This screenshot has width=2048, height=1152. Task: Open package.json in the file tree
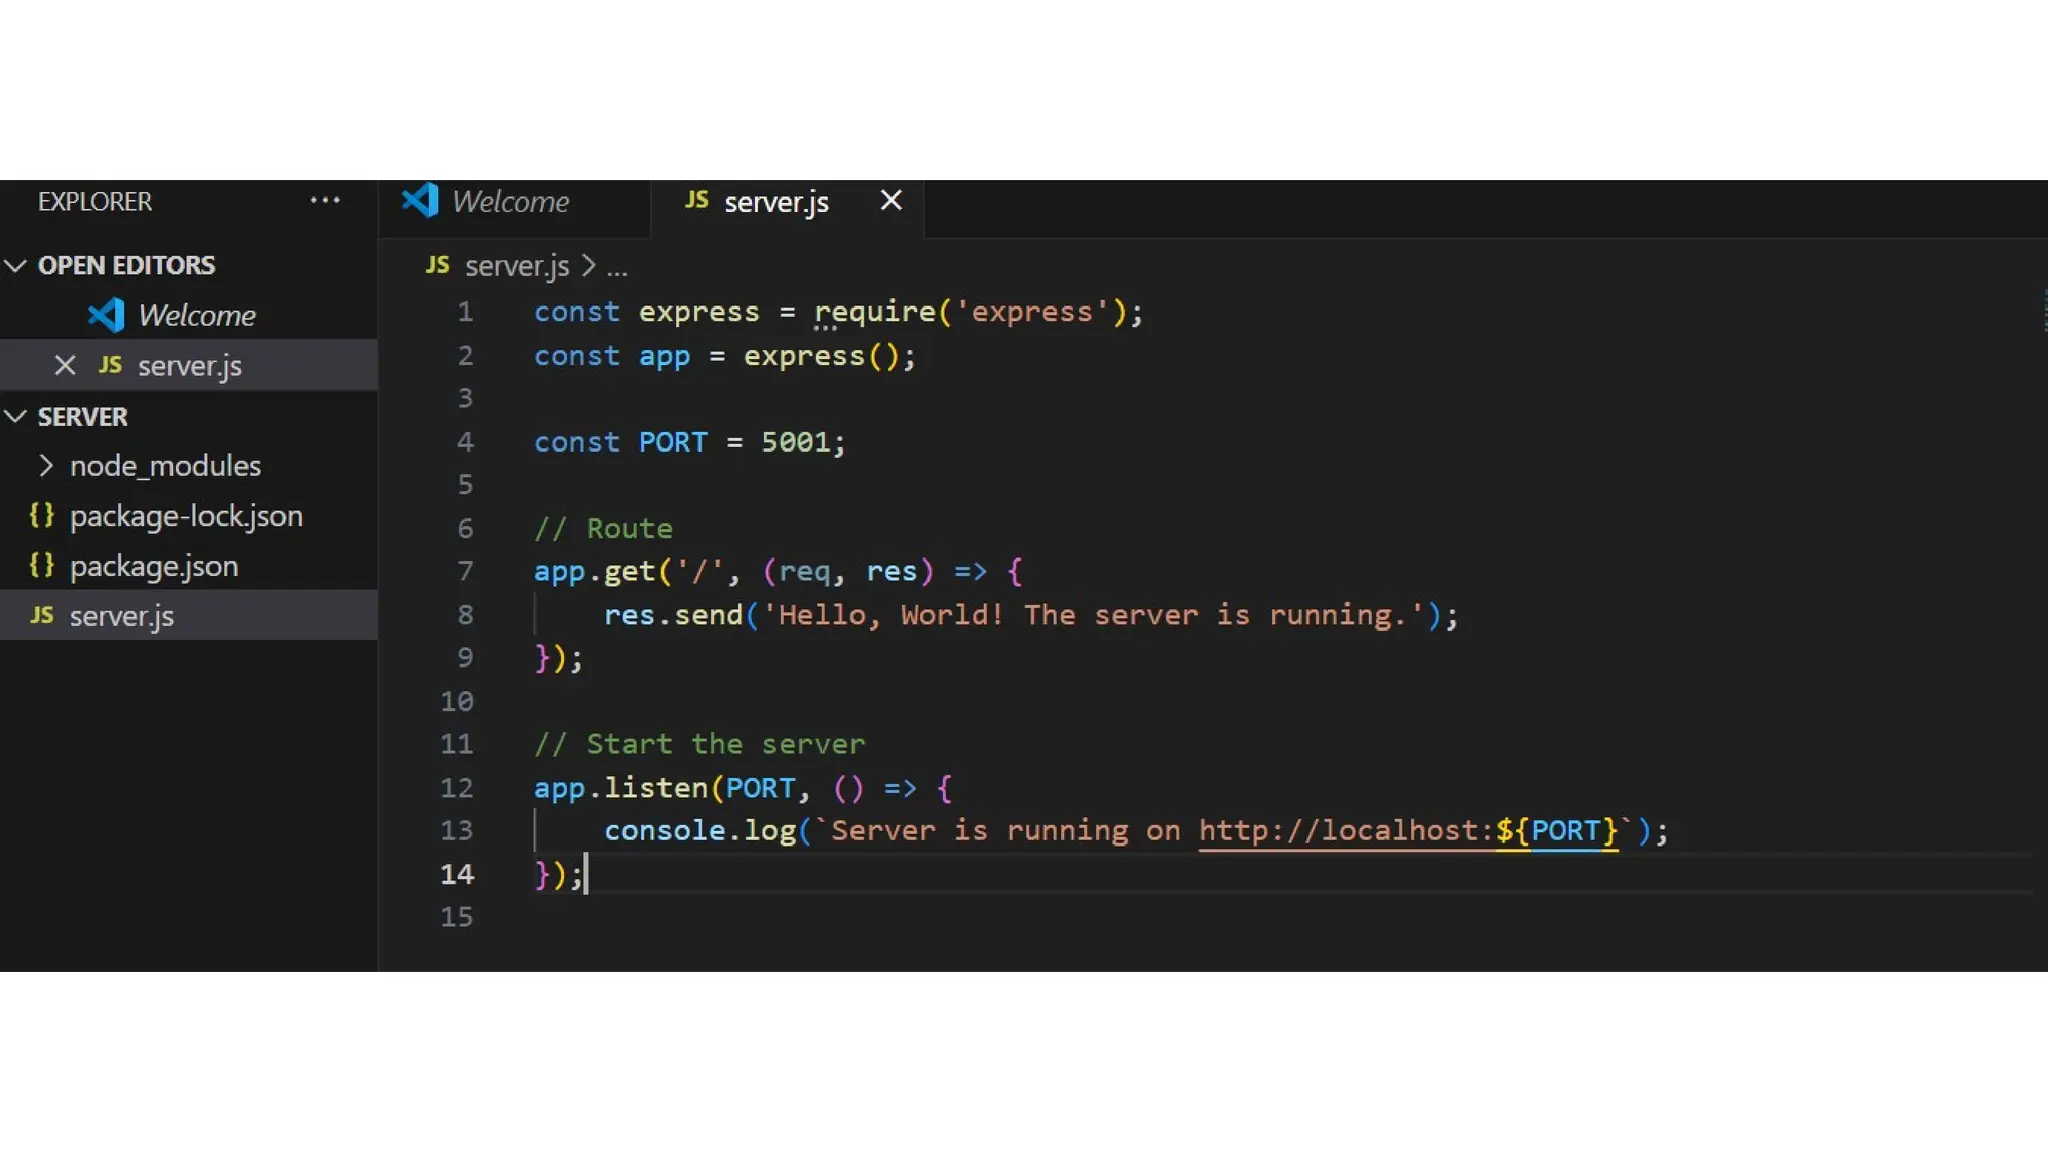coord(154,566)
